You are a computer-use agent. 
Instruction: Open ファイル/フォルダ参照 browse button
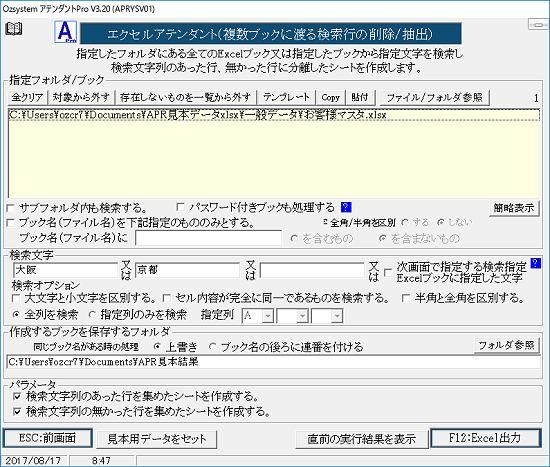[x=435, y=98]
